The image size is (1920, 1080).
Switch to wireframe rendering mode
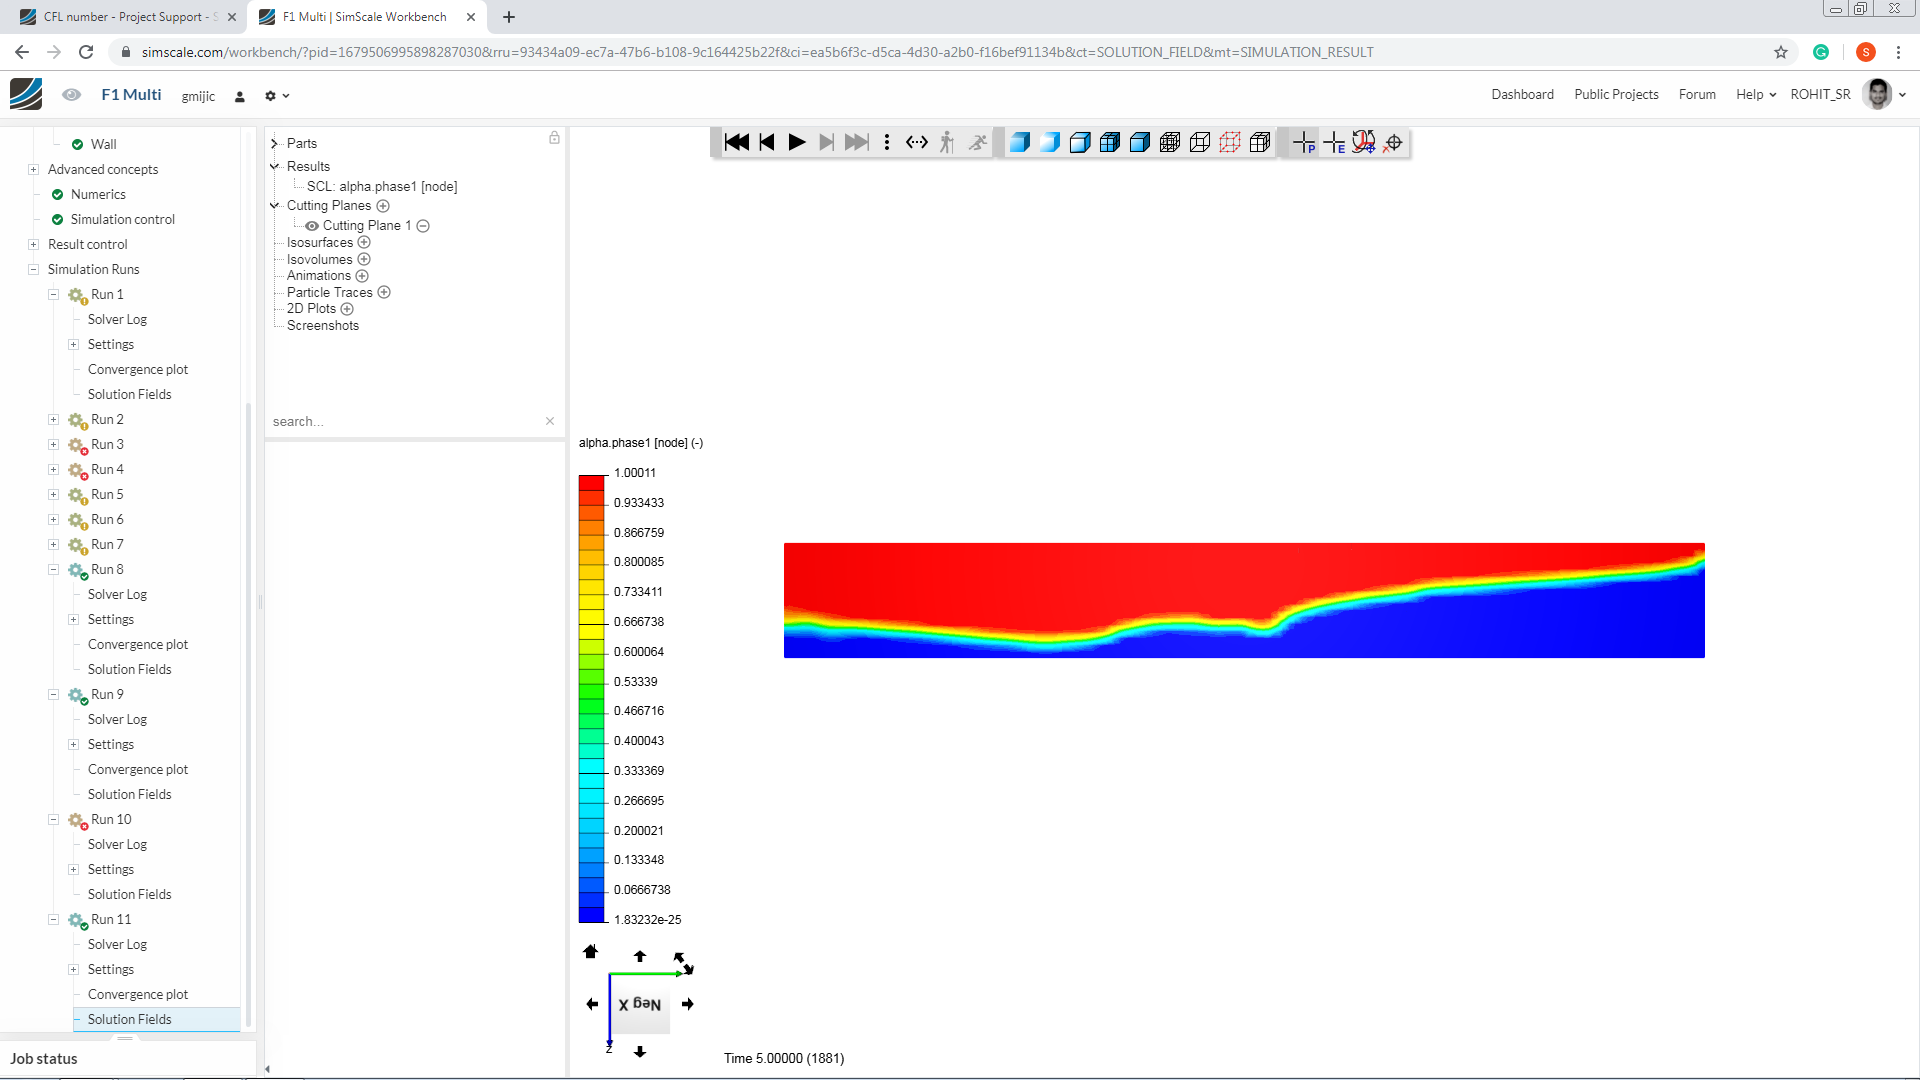[1199, 143]
